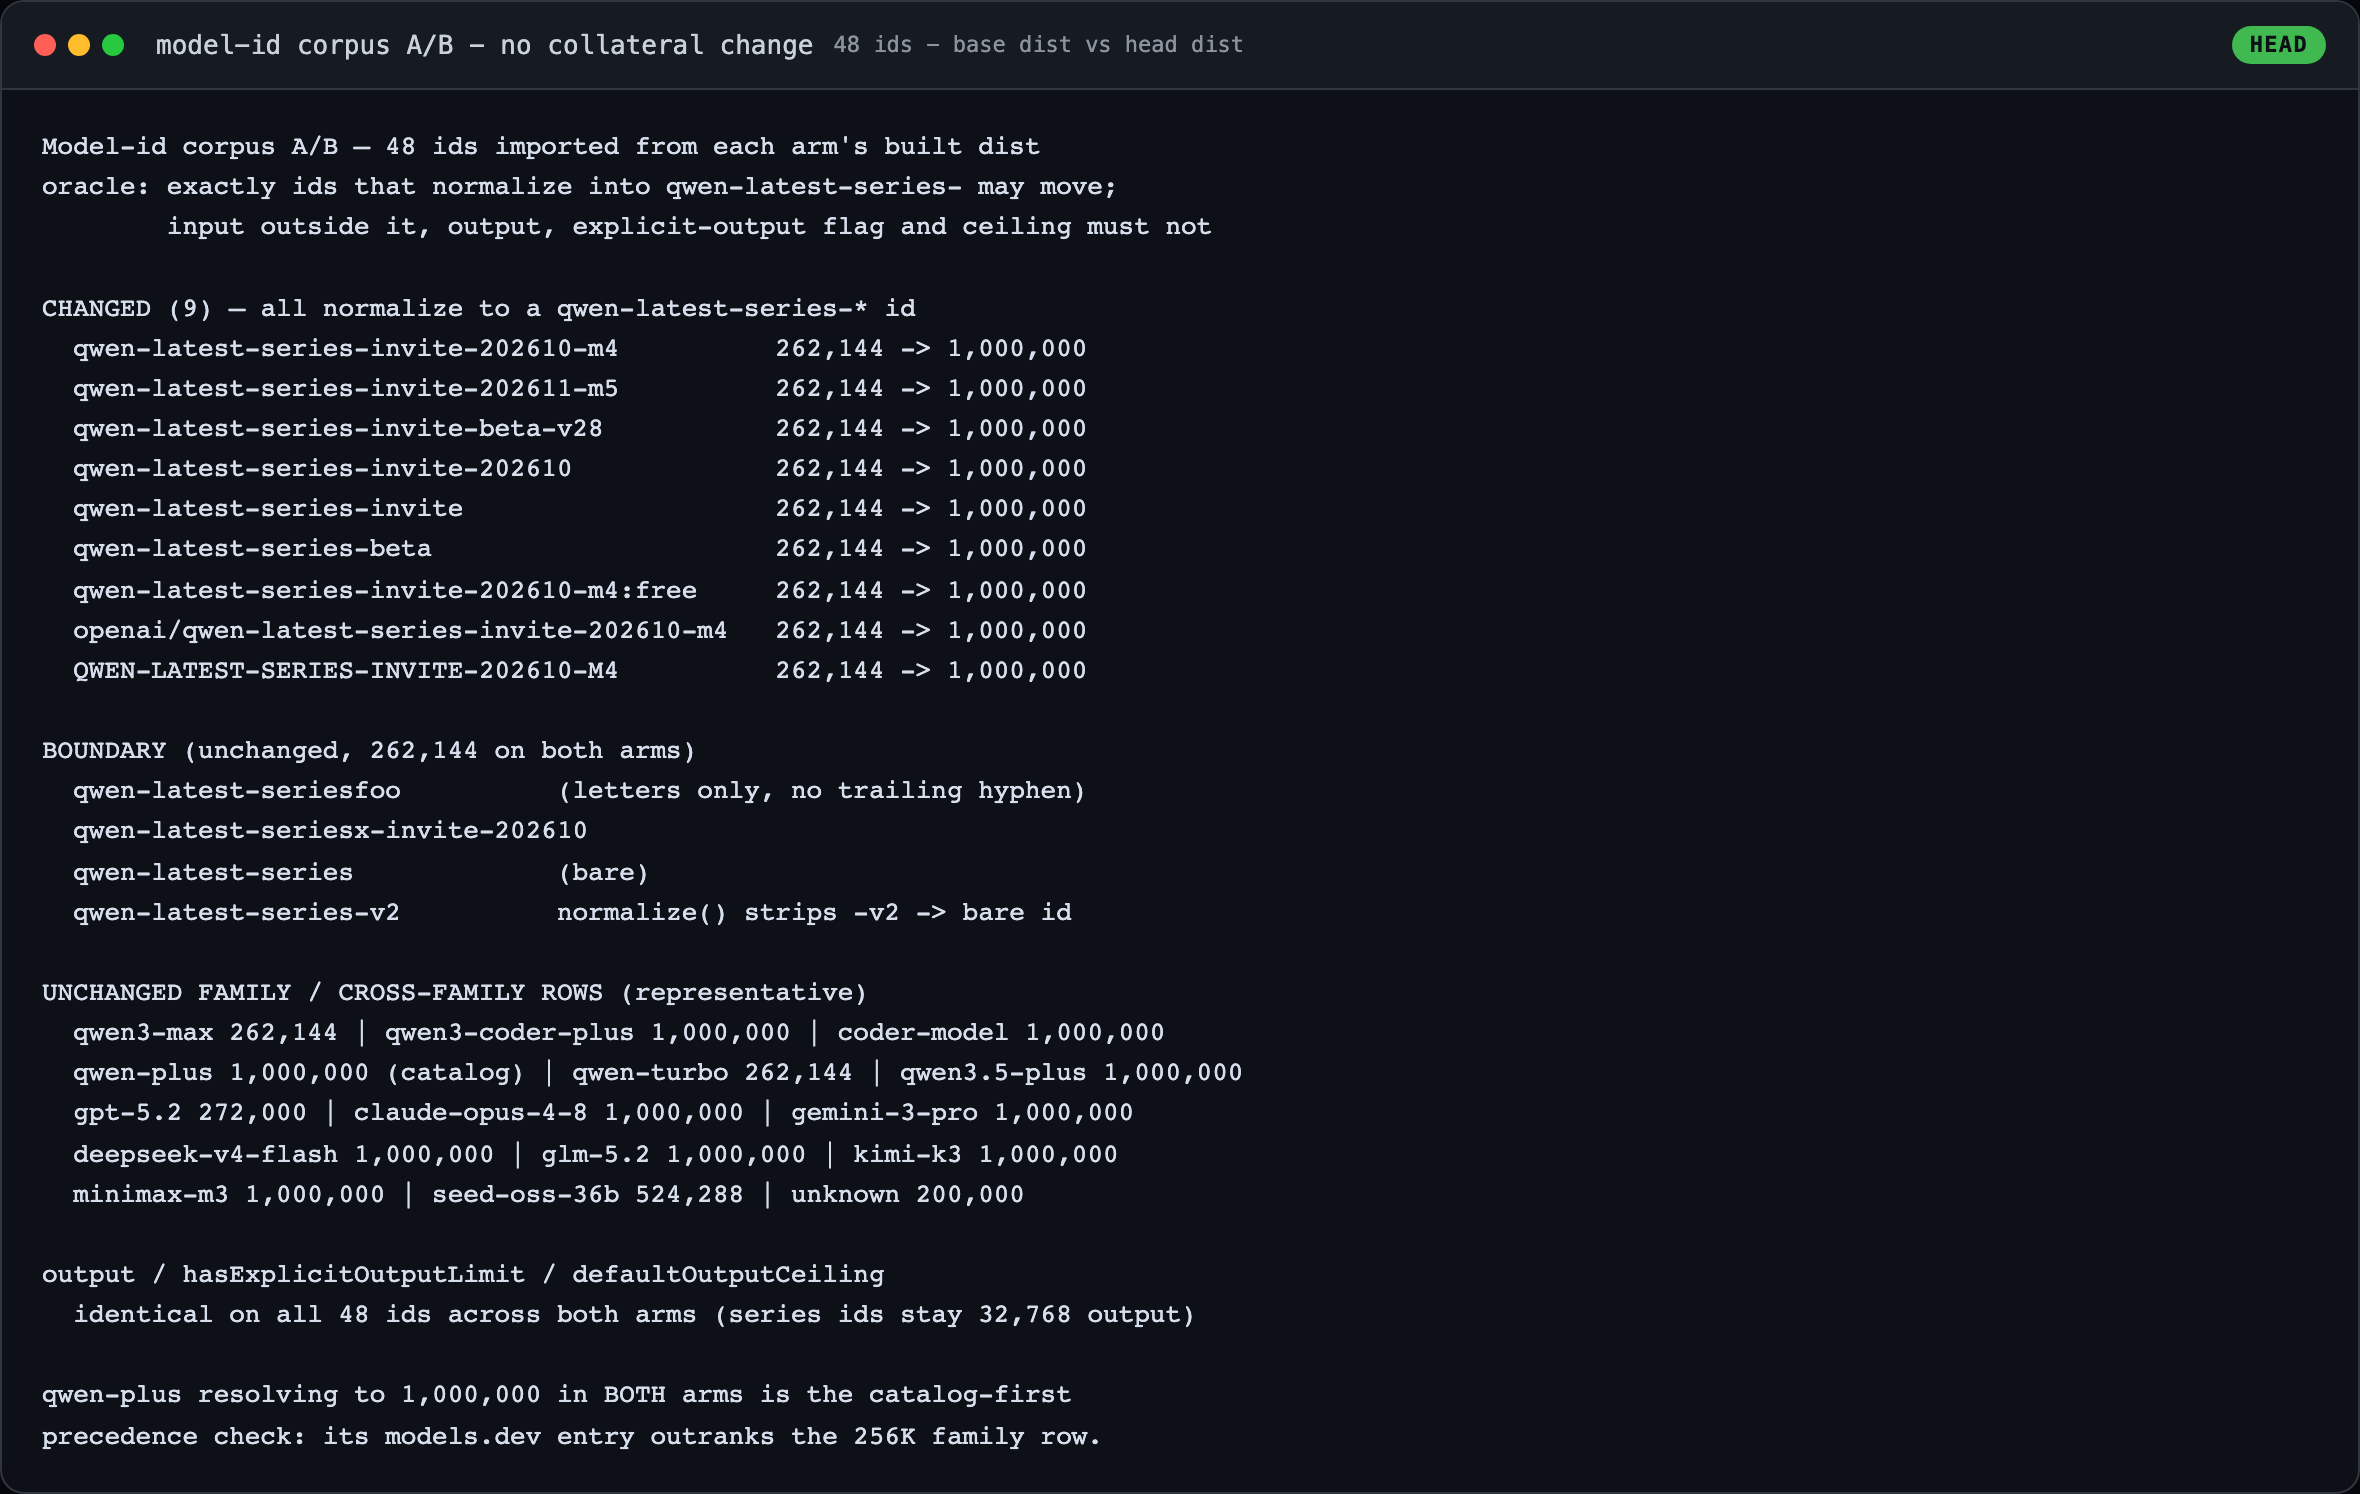The width and height of the screenshot is (2360, 1494).
Task: Click the title 'model-id corpus A/B – no collateral change'
Action: click(x=484, y=45)
